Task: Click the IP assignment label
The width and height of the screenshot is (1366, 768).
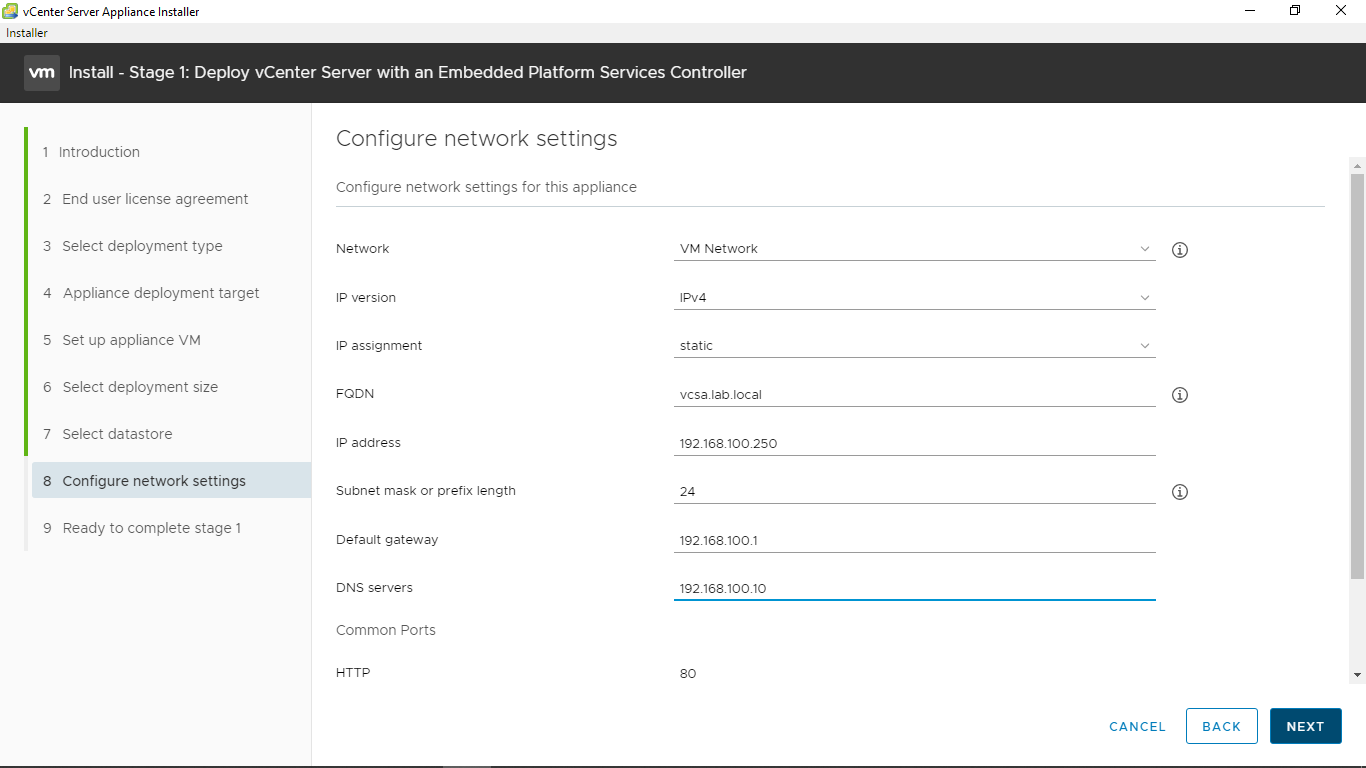Action: (379, 346)
